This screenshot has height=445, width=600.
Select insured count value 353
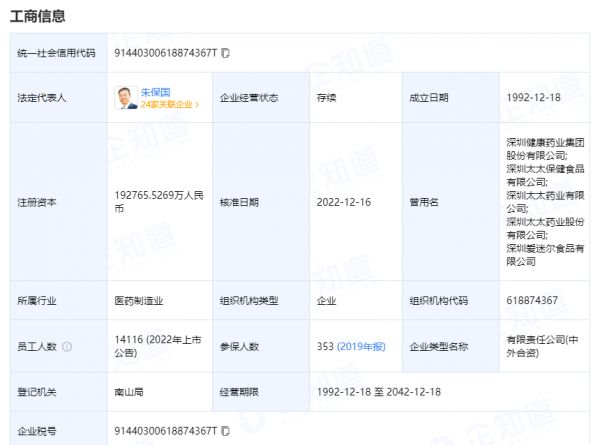pos(325,346)
